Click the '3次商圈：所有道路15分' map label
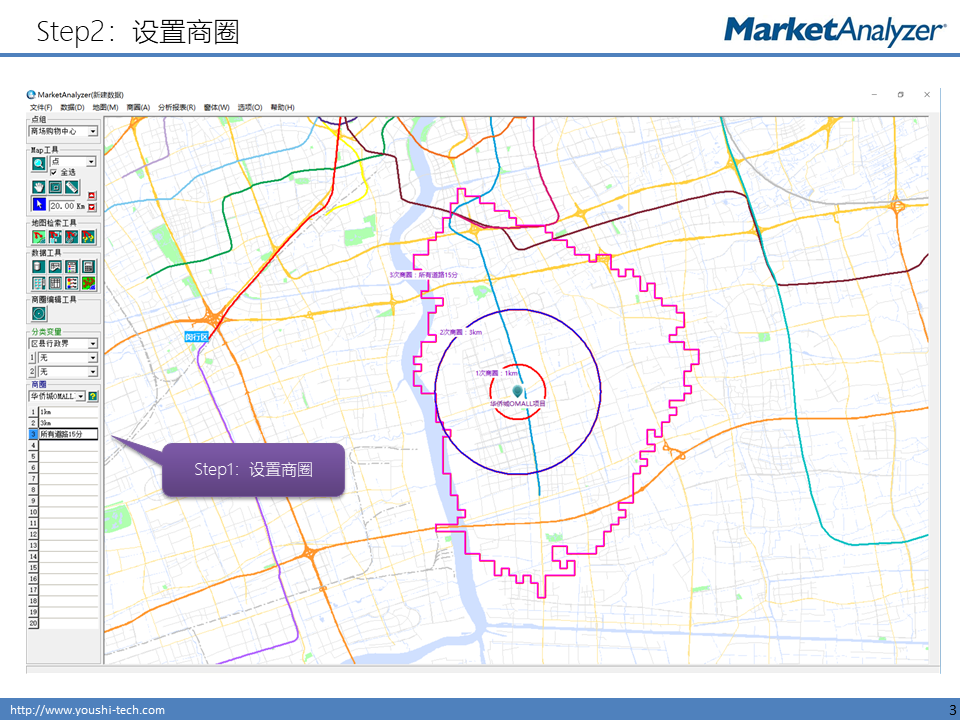This screenshot has width=960, height=720. tap(423, 275)
